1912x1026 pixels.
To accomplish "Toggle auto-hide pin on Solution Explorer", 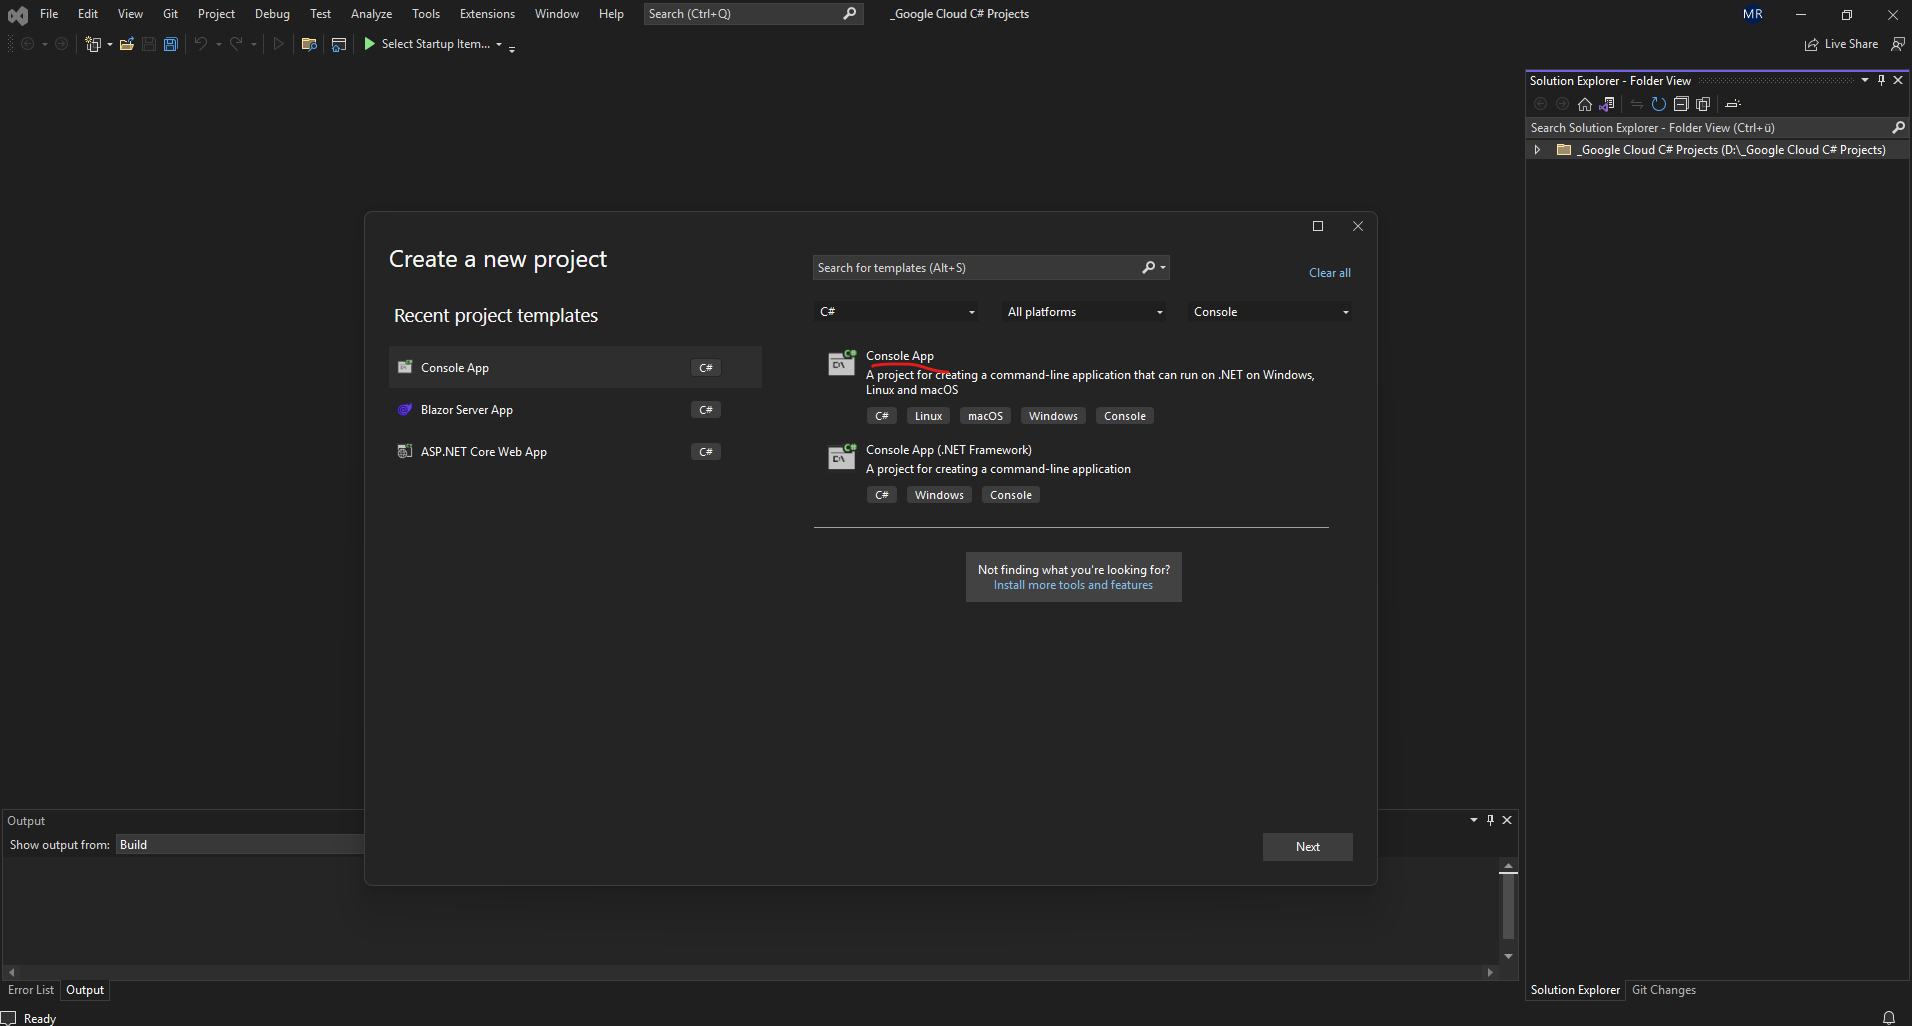I will (x=1881, y=80).
